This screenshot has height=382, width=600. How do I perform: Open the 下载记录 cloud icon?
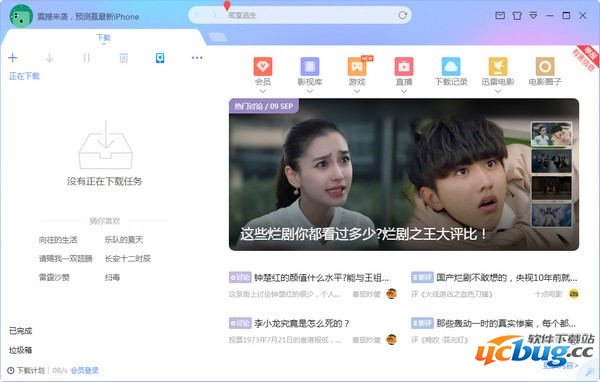pos(451,67)
